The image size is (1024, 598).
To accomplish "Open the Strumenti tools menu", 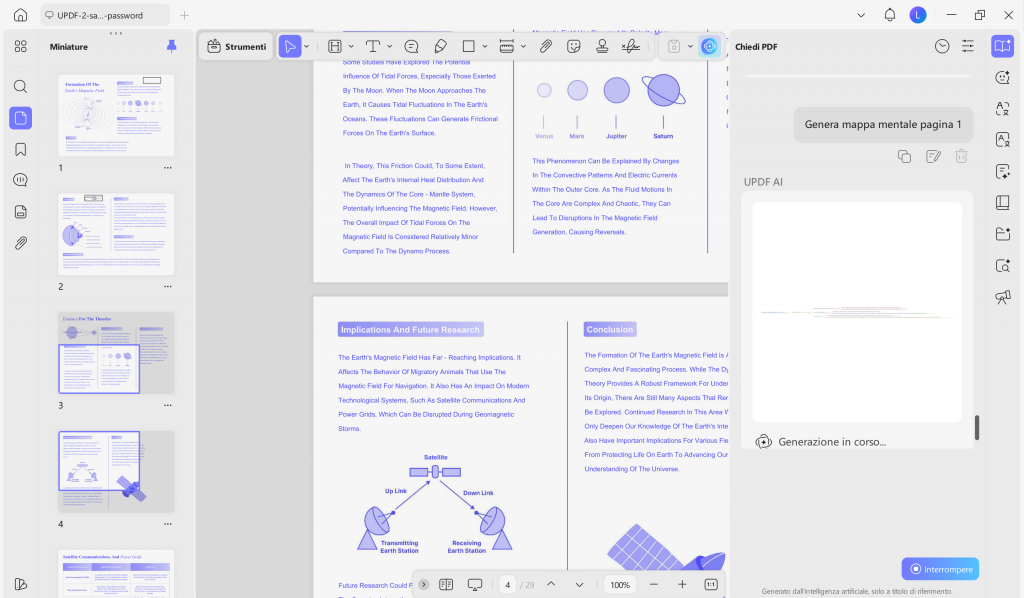I will [x=236, y=46].
